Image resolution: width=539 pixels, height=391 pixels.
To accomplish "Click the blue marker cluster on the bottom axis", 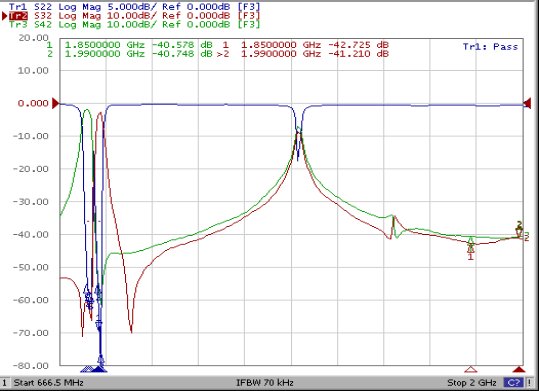I will click(x=94, y=369).
